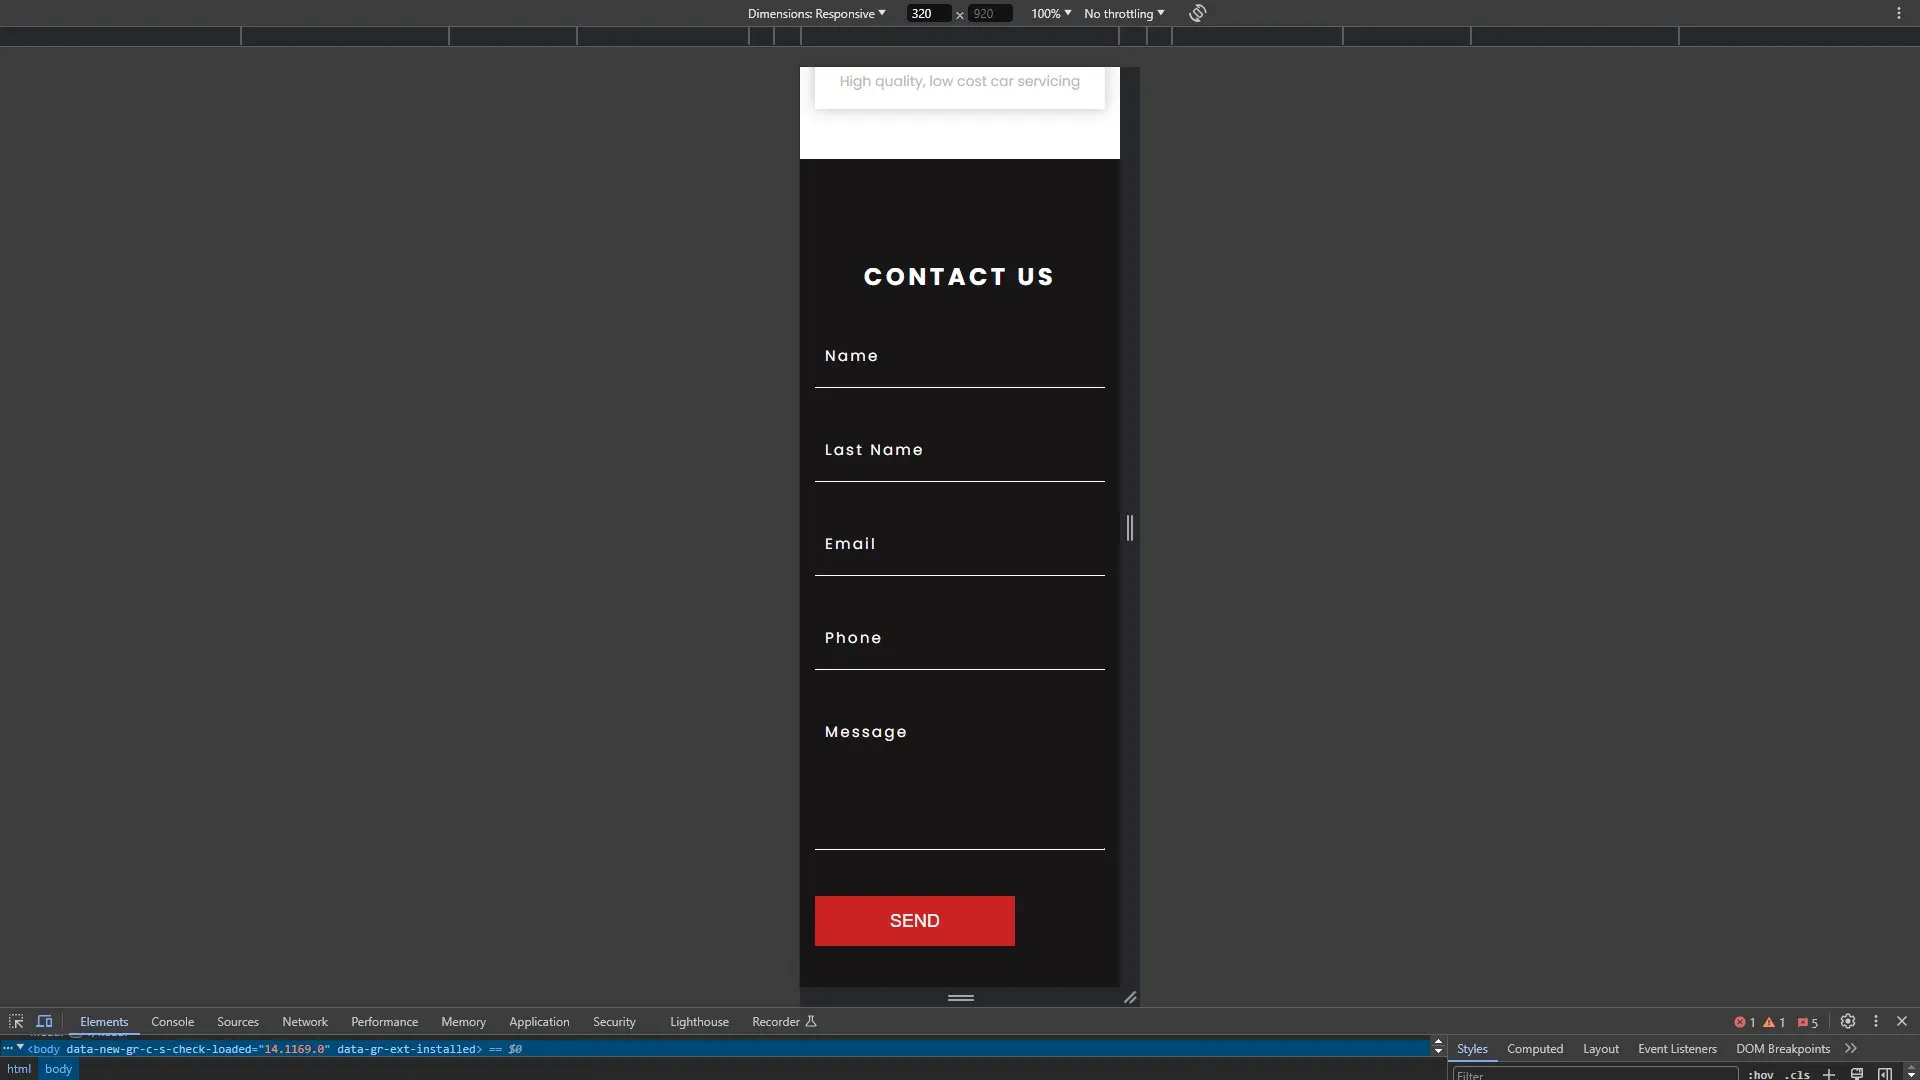Screen dimensions: 1920x1080
Task: Click the Styles Filter input
Action: point(1595,1074)
